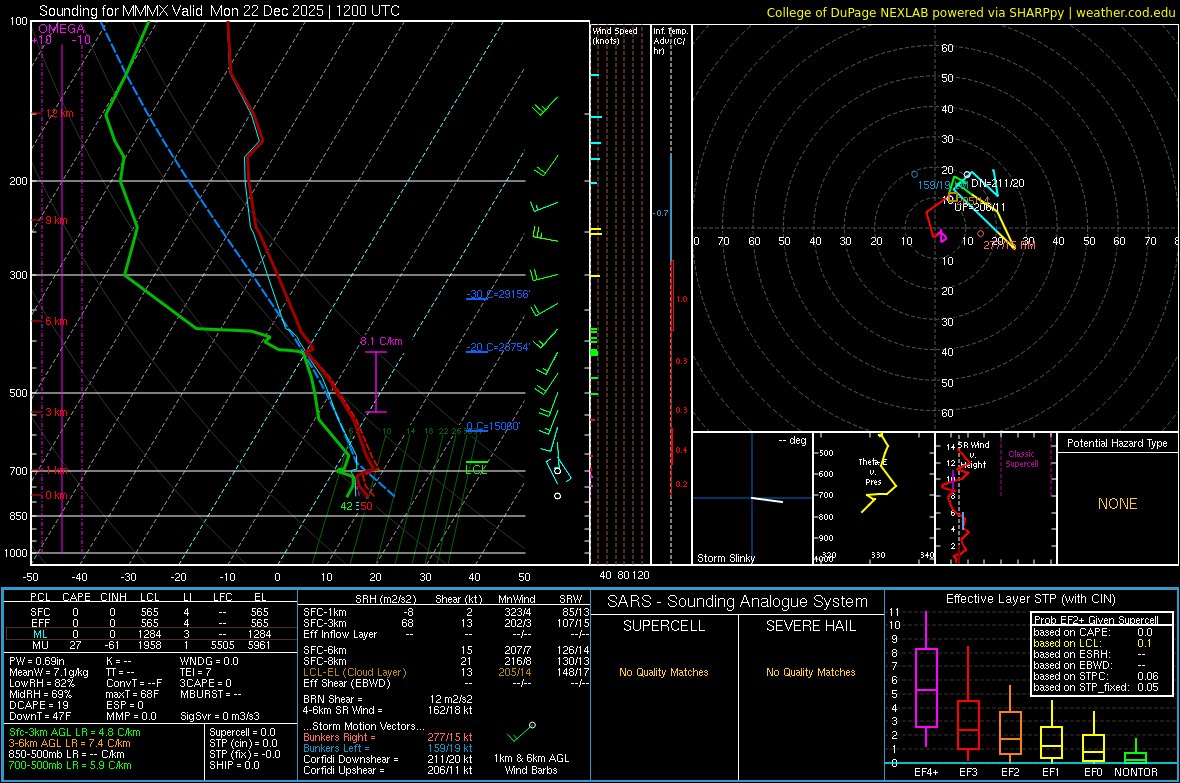Click the 'SR Wind v. Height' inset label

pos(974,455)
